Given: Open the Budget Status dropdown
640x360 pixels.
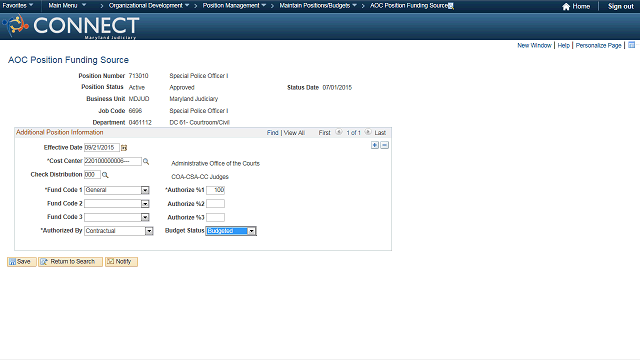Looking at the screenshot, I should tap(252, 231).
